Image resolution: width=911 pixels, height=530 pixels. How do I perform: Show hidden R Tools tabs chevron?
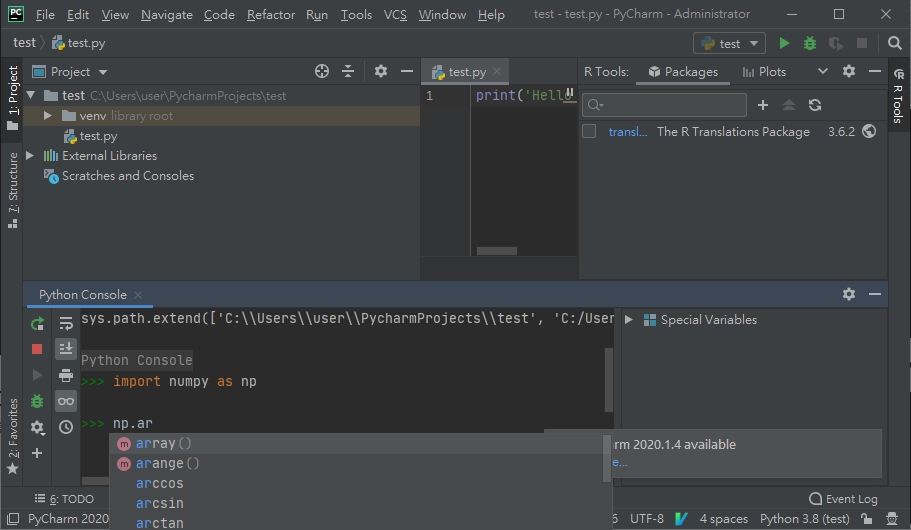click(x=823, y=71)
